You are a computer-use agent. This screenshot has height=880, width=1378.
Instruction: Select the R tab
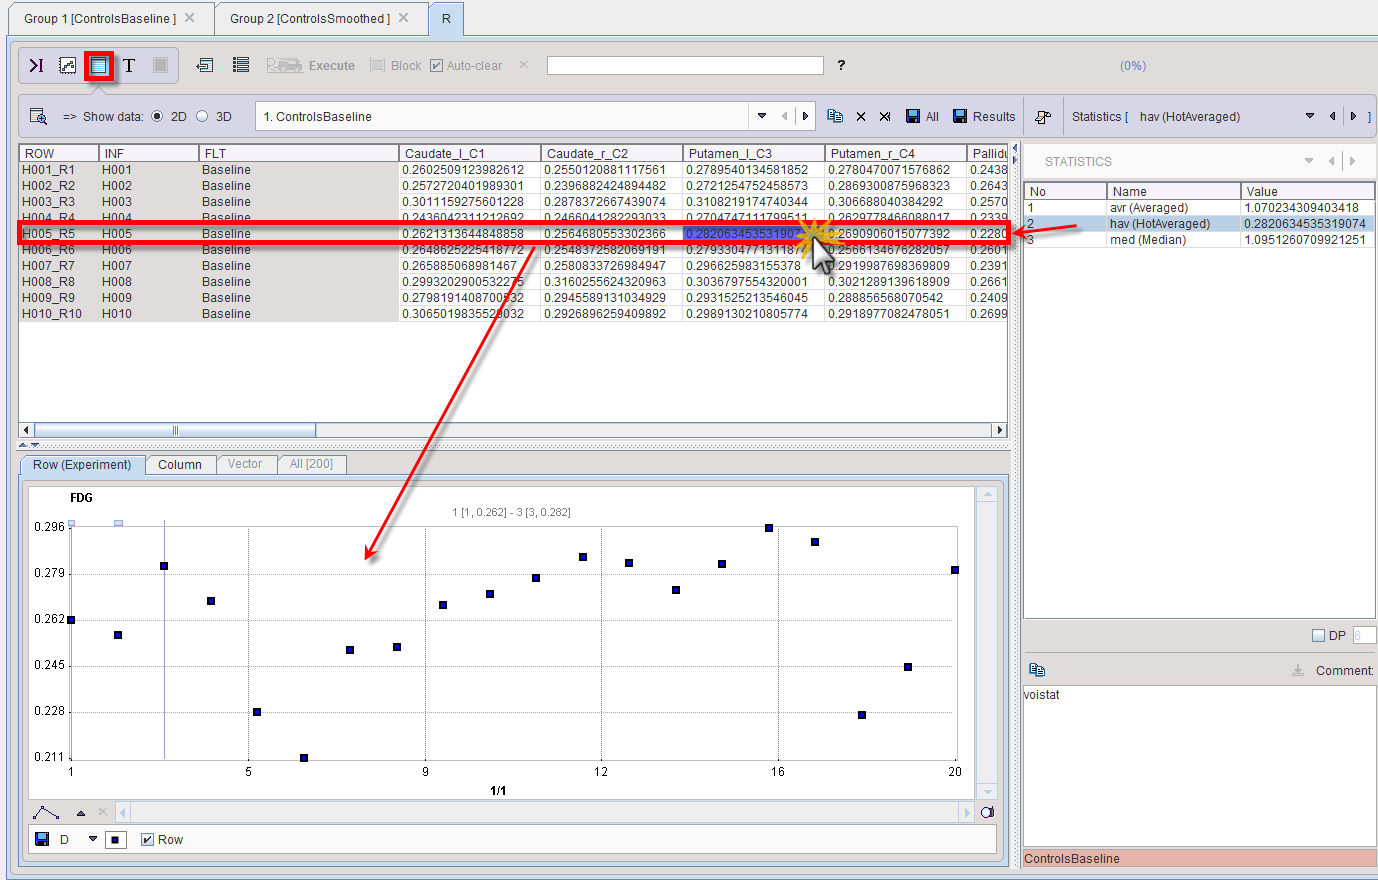tap(446, 18)
